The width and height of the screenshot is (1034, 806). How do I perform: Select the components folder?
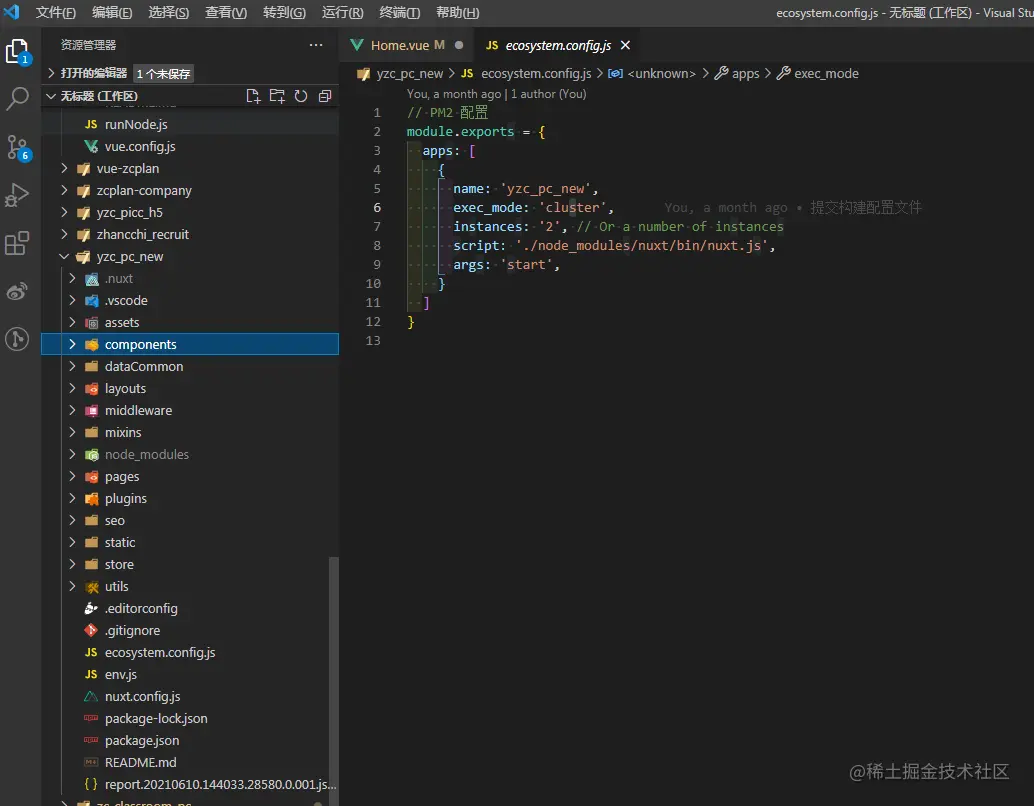click(190, 344)
